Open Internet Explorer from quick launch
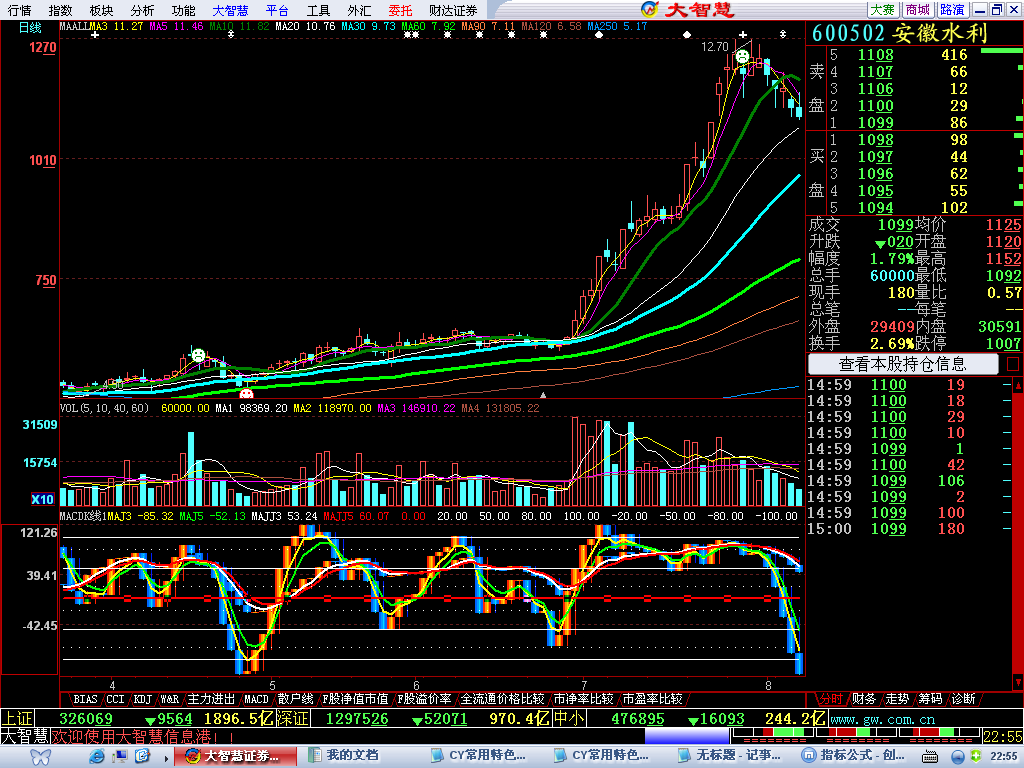 pos(97,756)
